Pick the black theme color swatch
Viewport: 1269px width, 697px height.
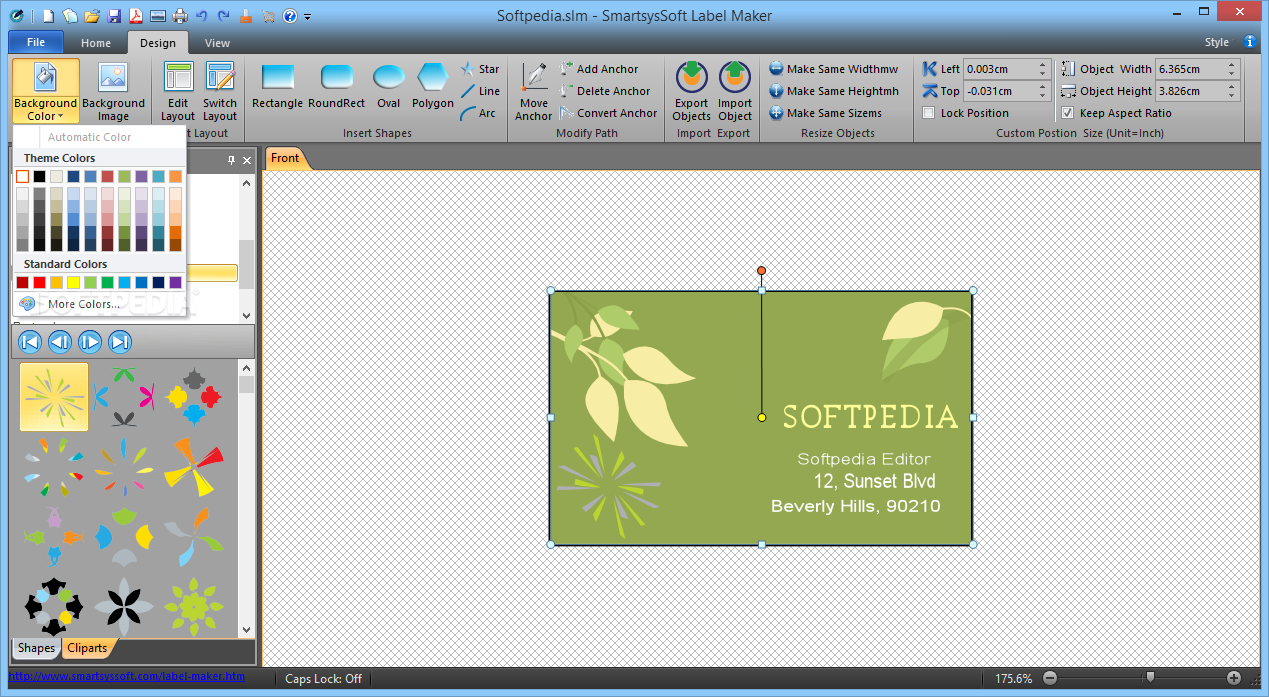click(x=39, y=176)
